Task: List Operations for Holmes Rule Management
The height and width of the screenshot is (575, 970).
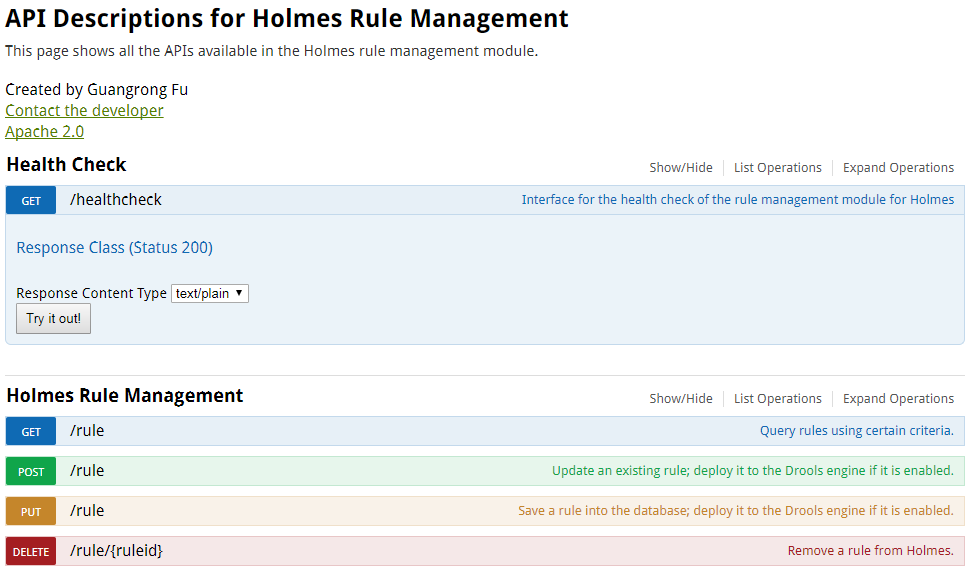Action: tap(778, 399)
